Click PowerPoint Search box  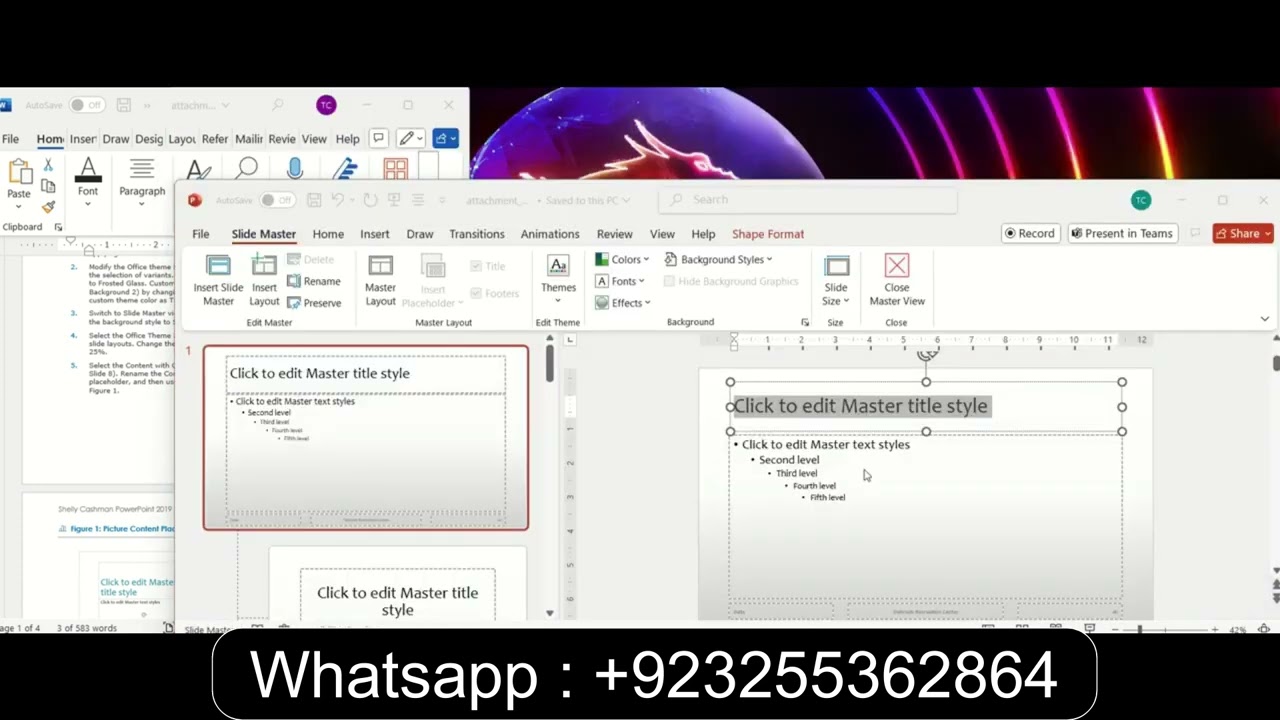point(808,200)
